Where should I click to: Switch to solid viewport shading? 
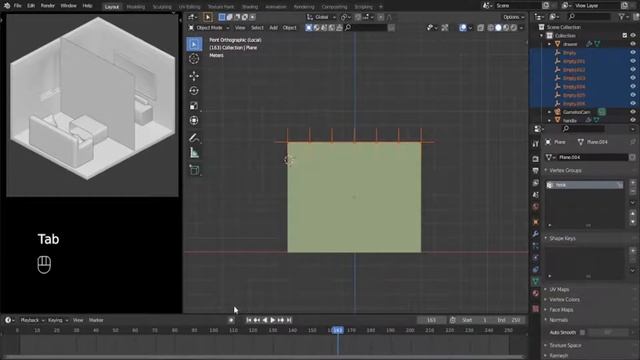498,28
